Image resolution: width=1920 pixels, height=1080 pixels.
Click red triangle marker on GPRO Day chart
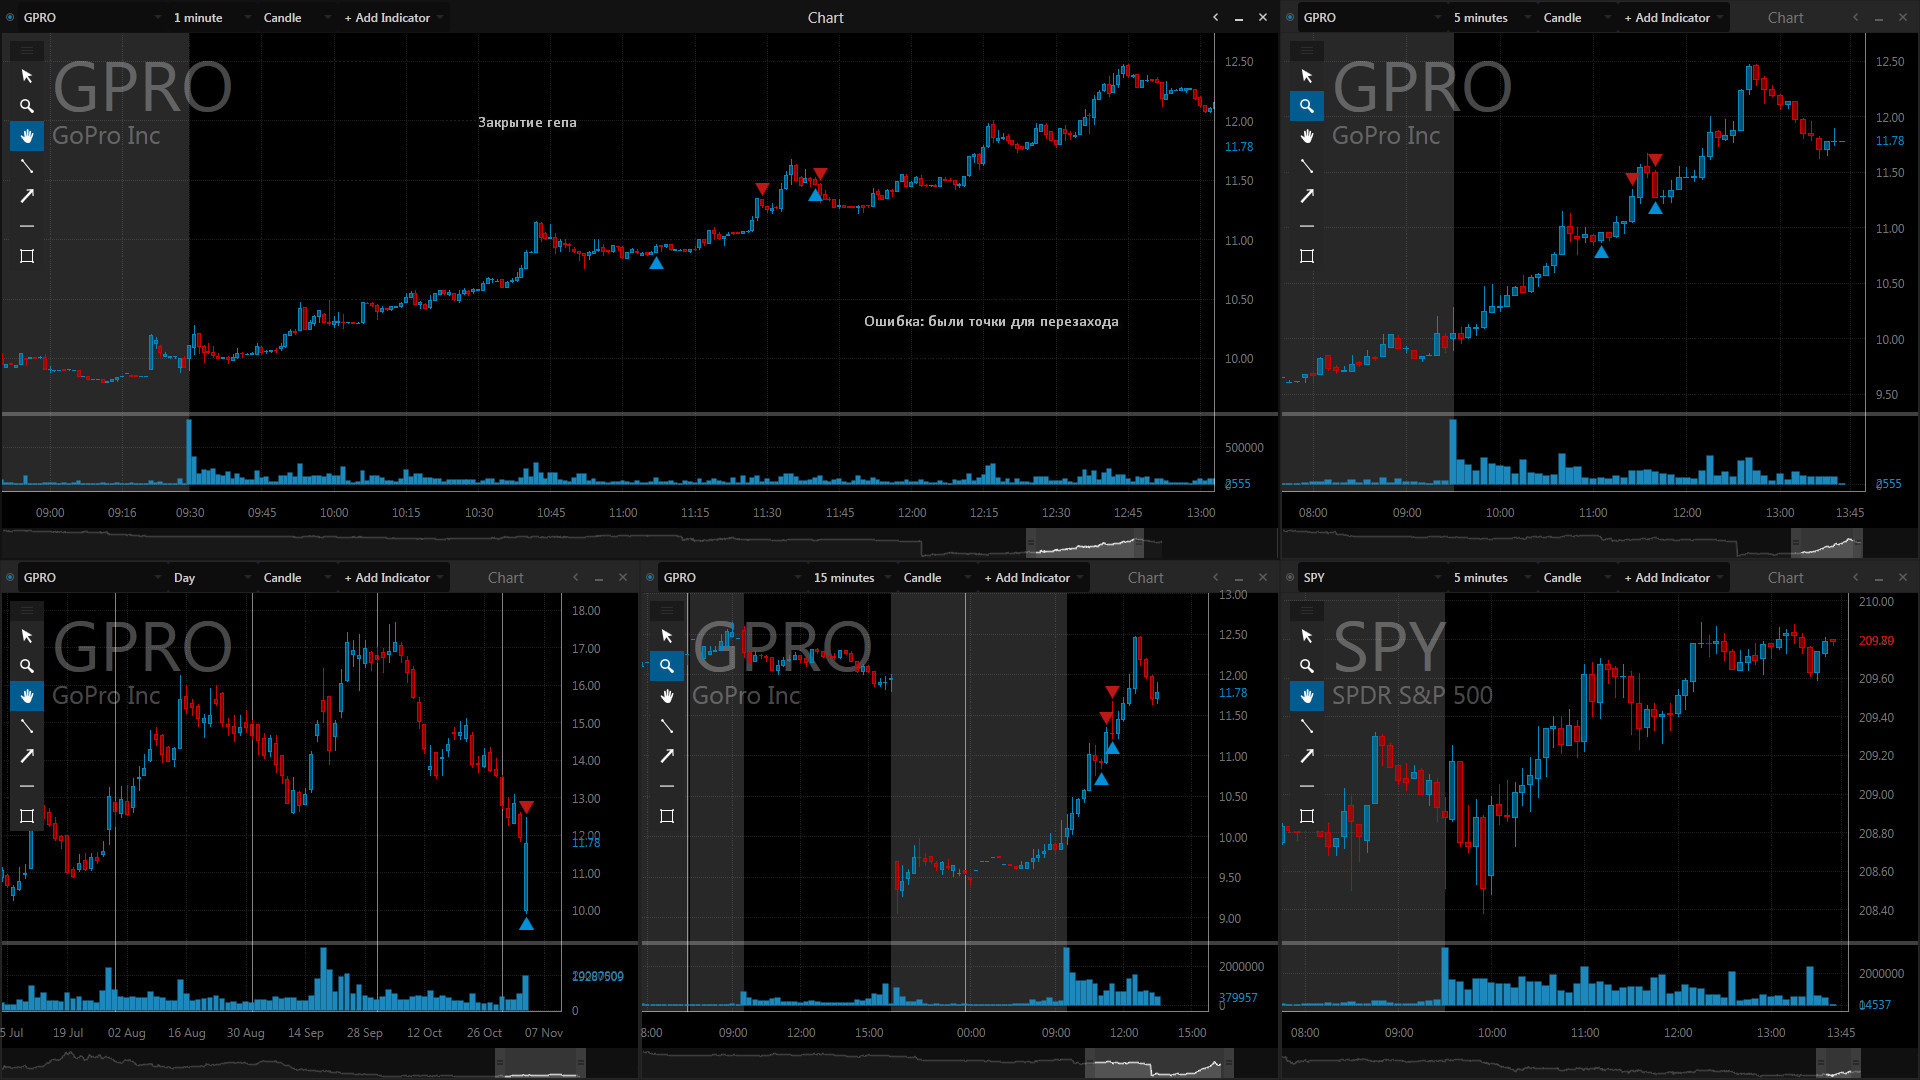pyautogui.click(x=526, y=807)
